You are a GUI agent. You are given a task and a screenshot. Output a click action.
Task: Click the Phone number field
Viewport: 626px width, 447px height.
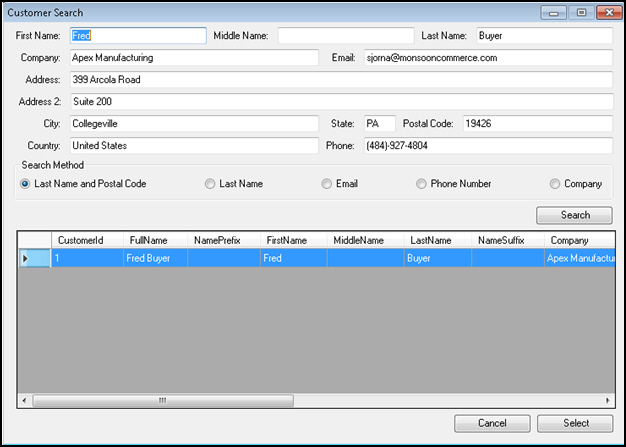[x=486, y=146]
